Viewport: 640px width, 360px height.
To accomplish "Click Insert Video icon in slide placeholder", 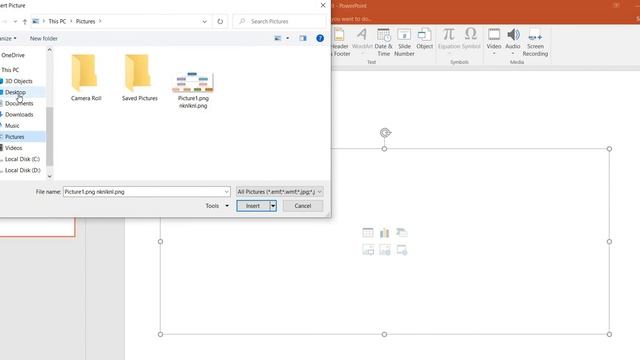I will tap(402, 249).
